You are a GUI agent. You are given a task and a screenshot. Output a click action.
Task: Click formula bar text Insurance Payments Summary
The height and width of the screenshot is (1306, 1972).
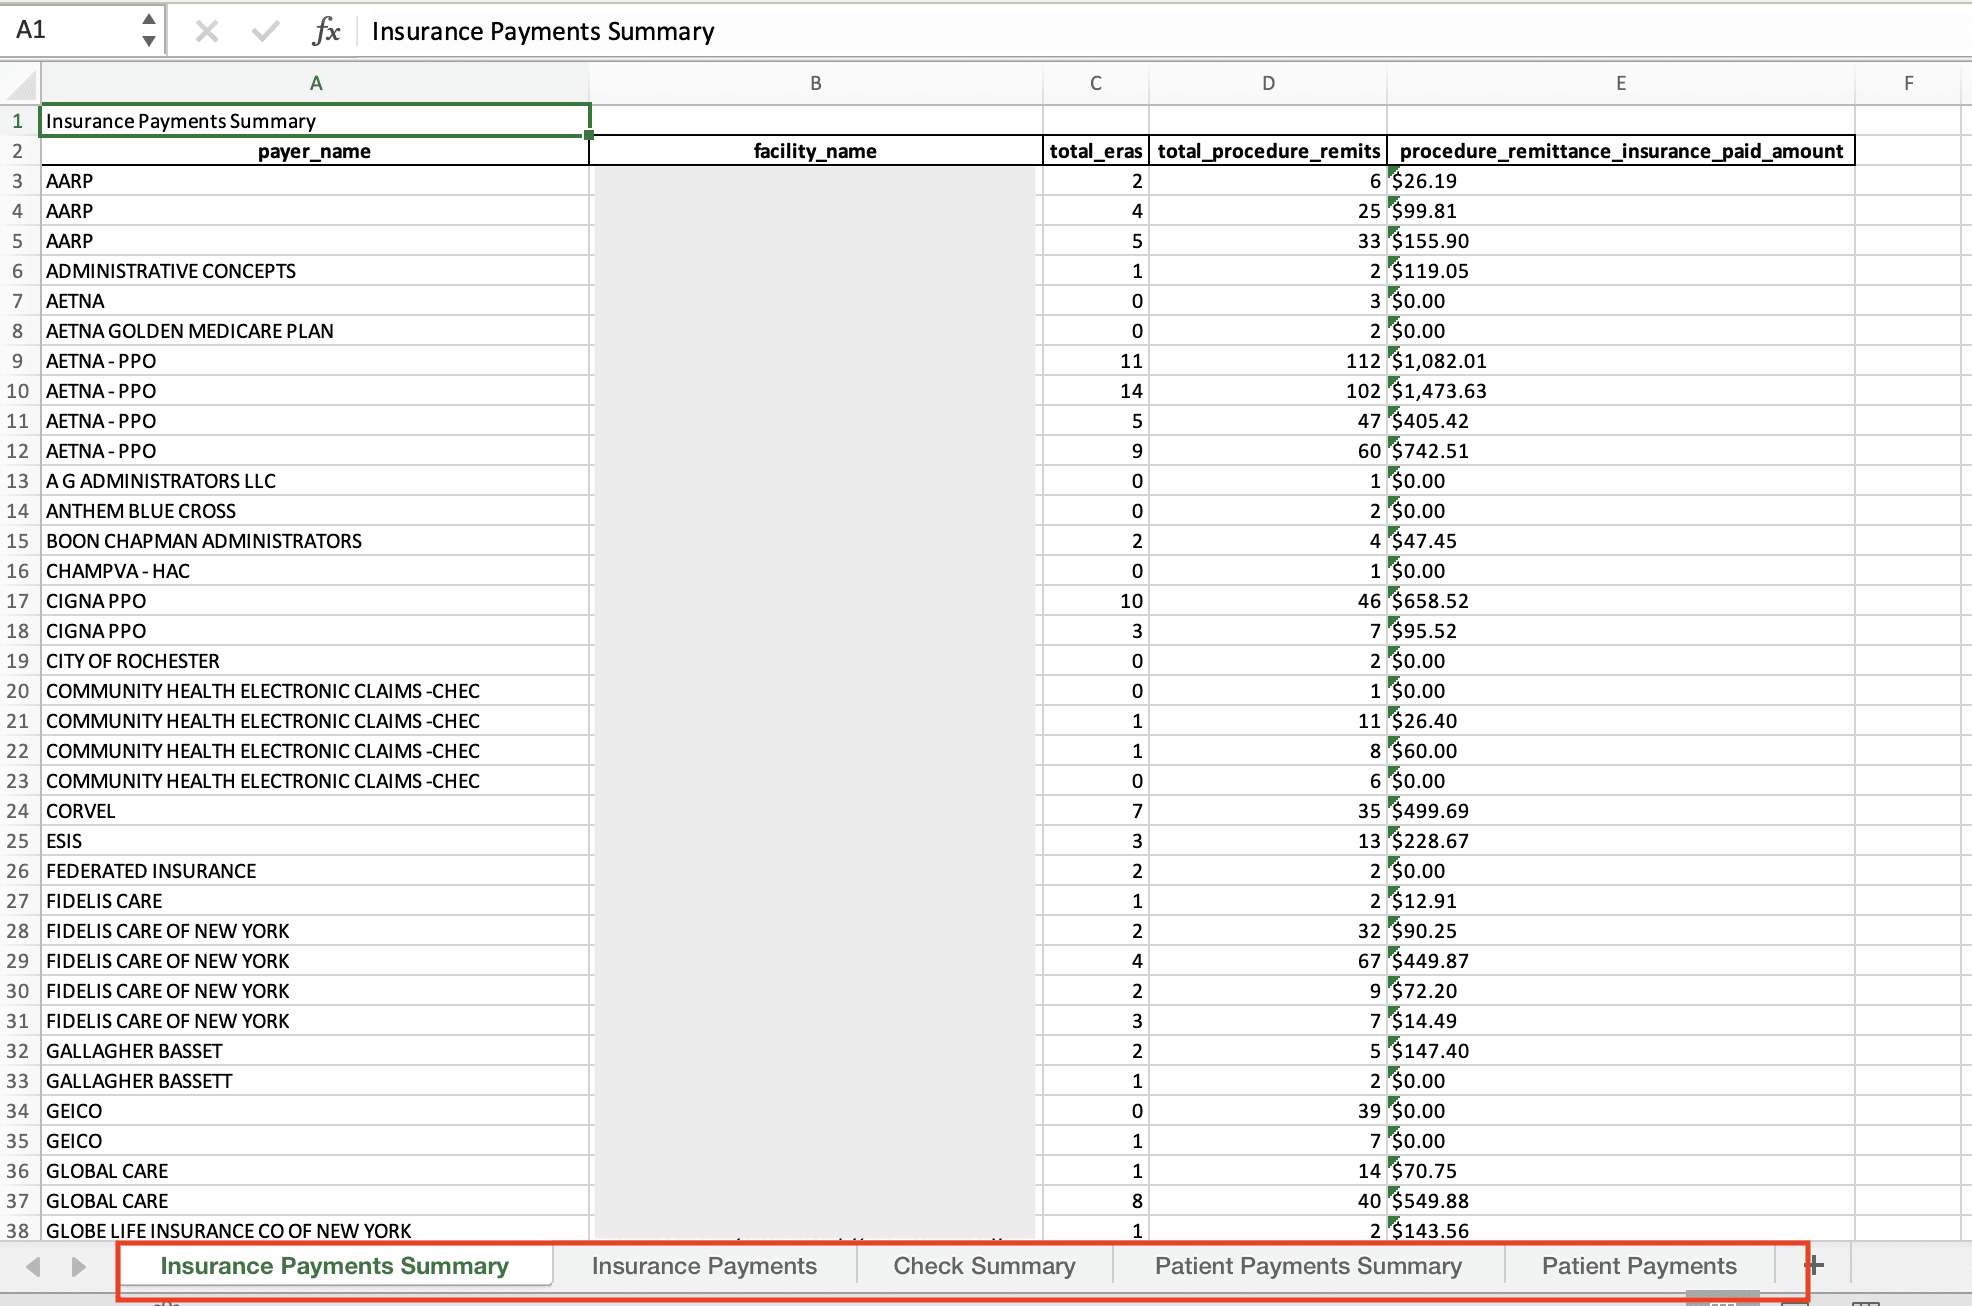pyautogui.click(x=543, y=31)
